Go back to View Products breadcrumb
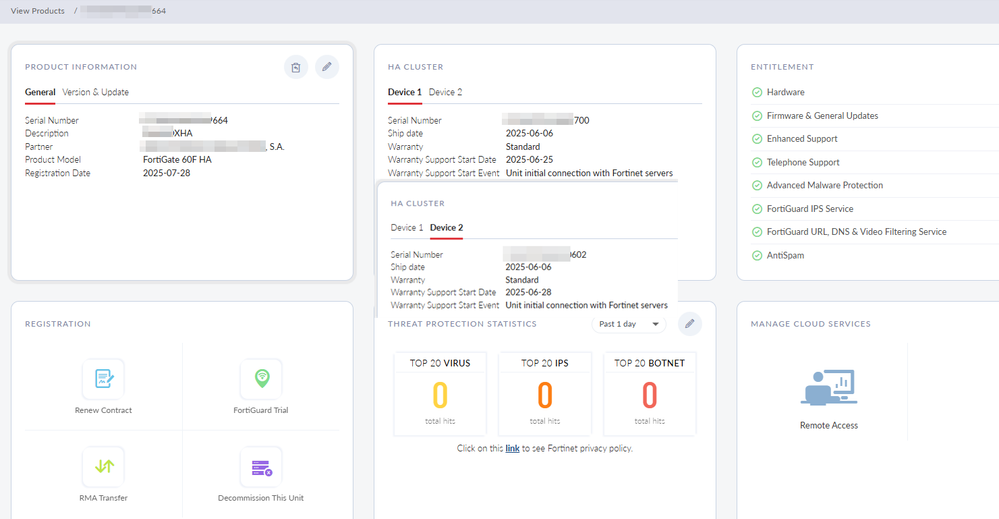 pos(37,11)
